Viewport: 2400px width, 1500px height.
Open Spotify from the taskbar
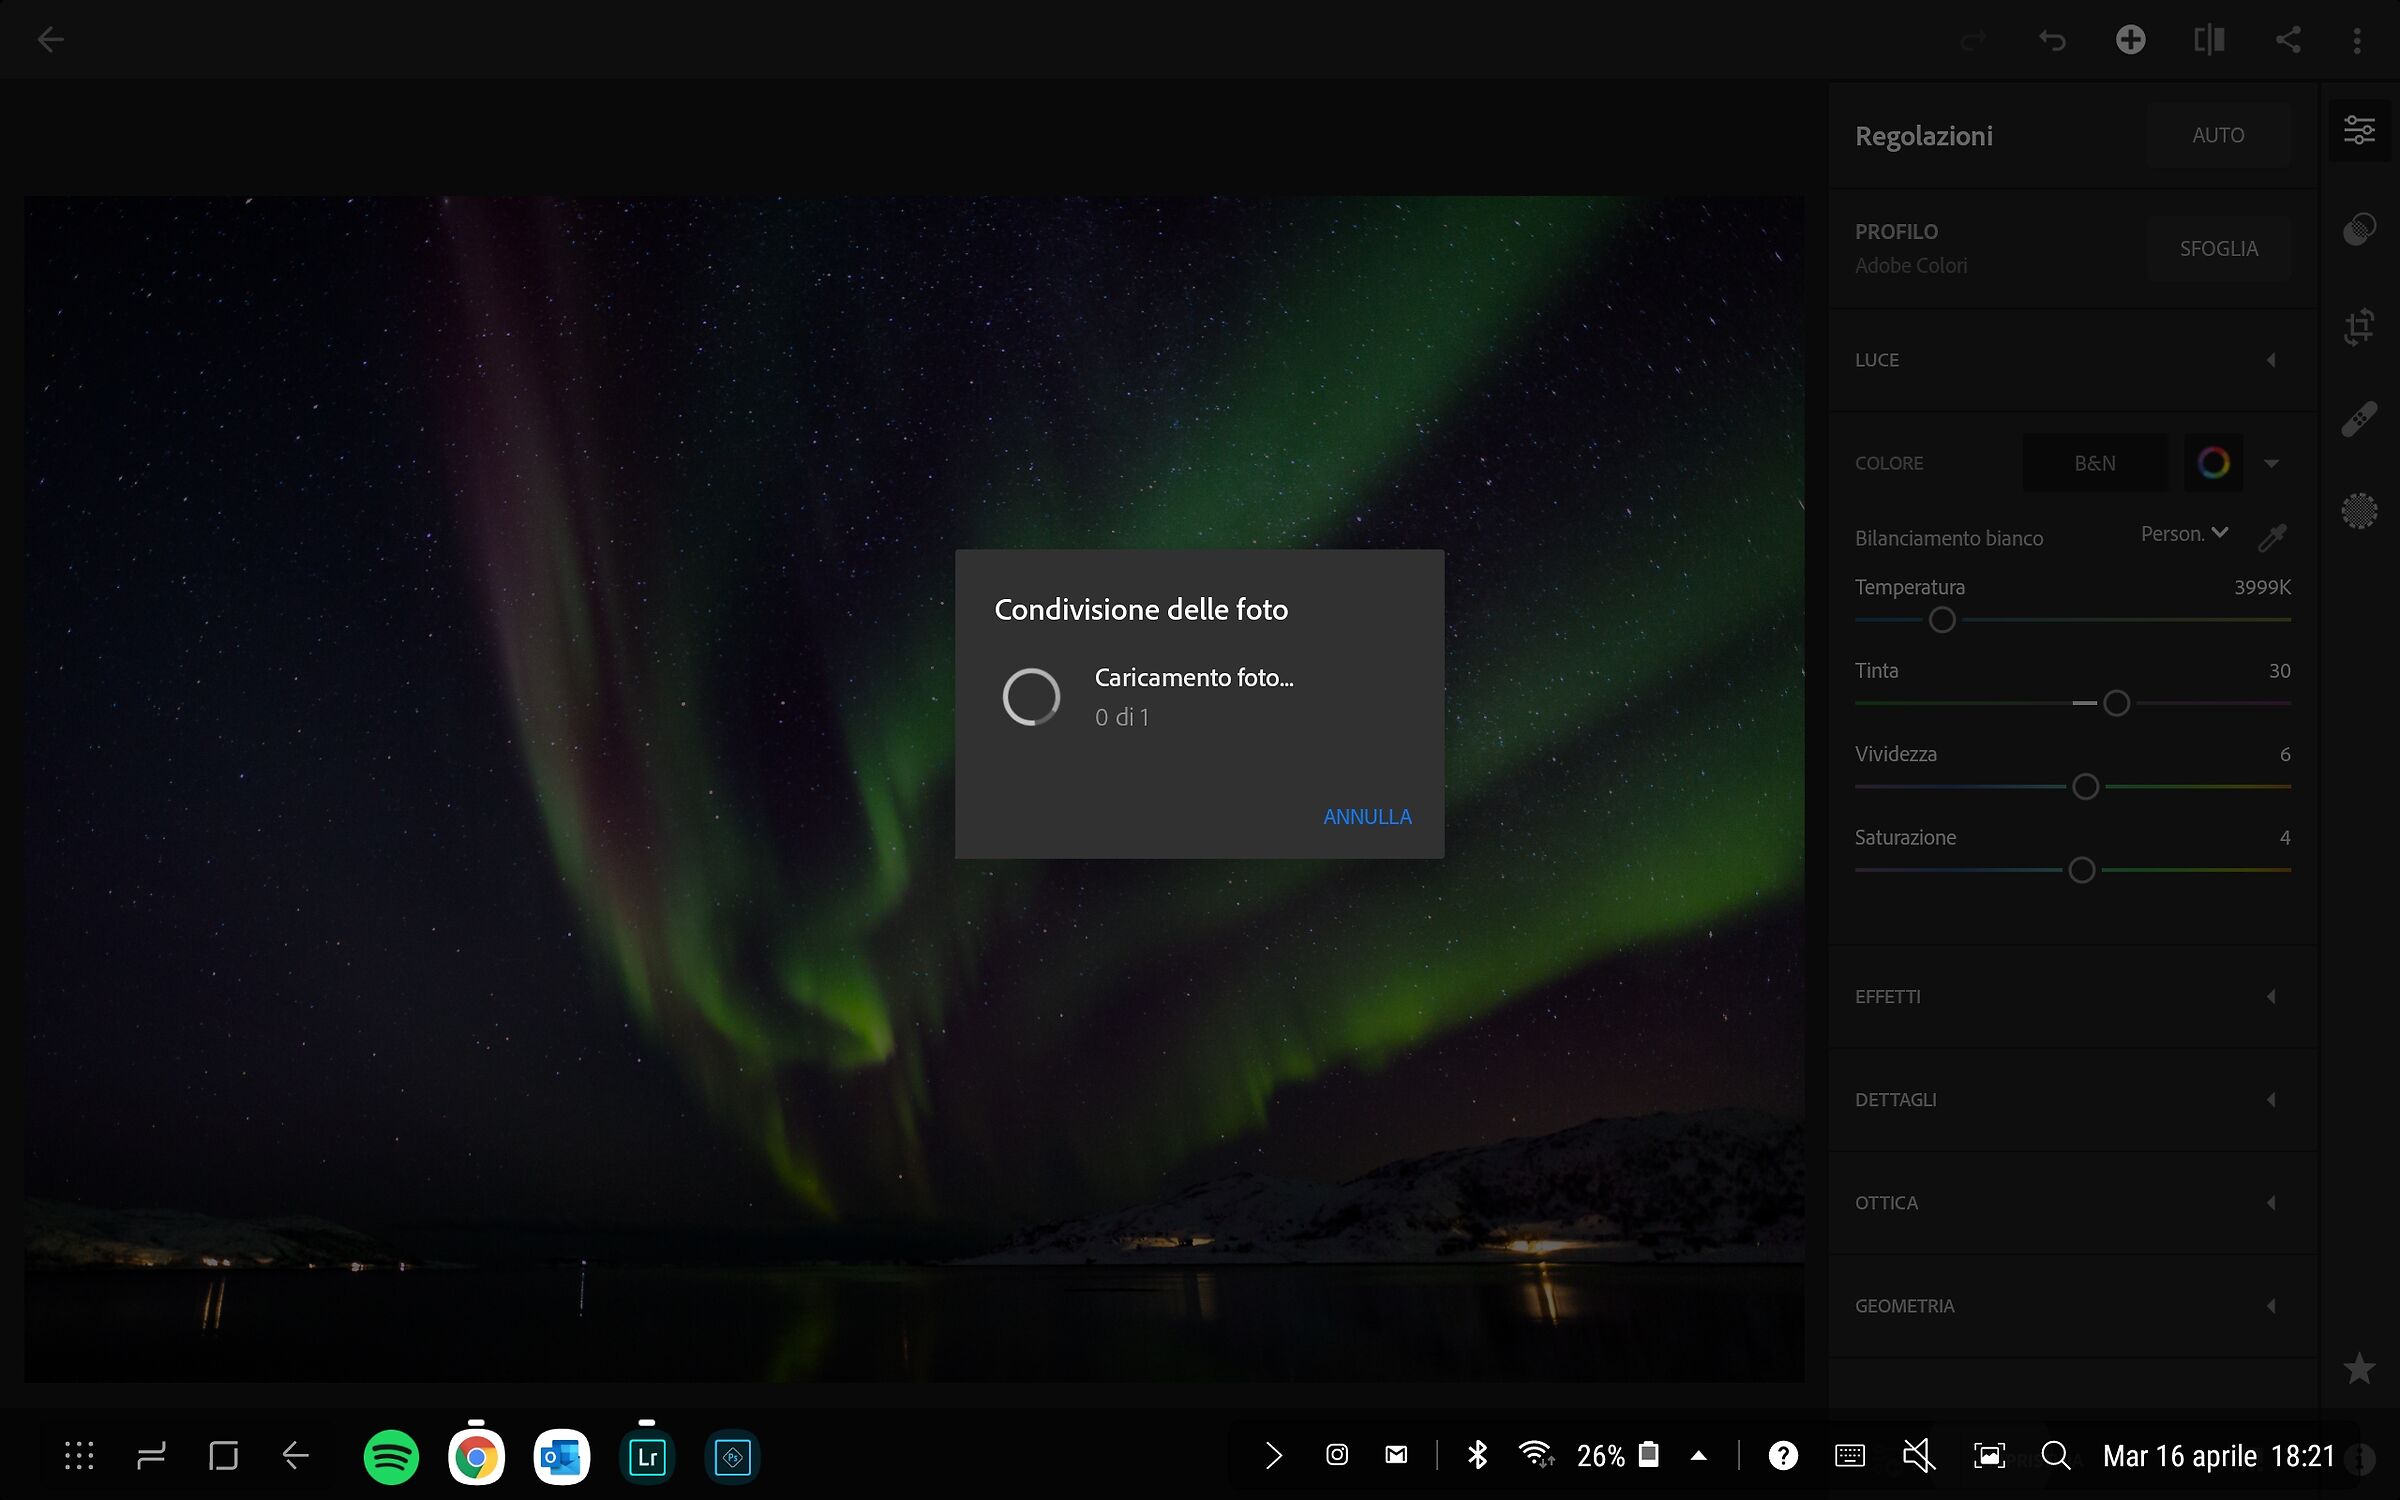[391, 1457]
